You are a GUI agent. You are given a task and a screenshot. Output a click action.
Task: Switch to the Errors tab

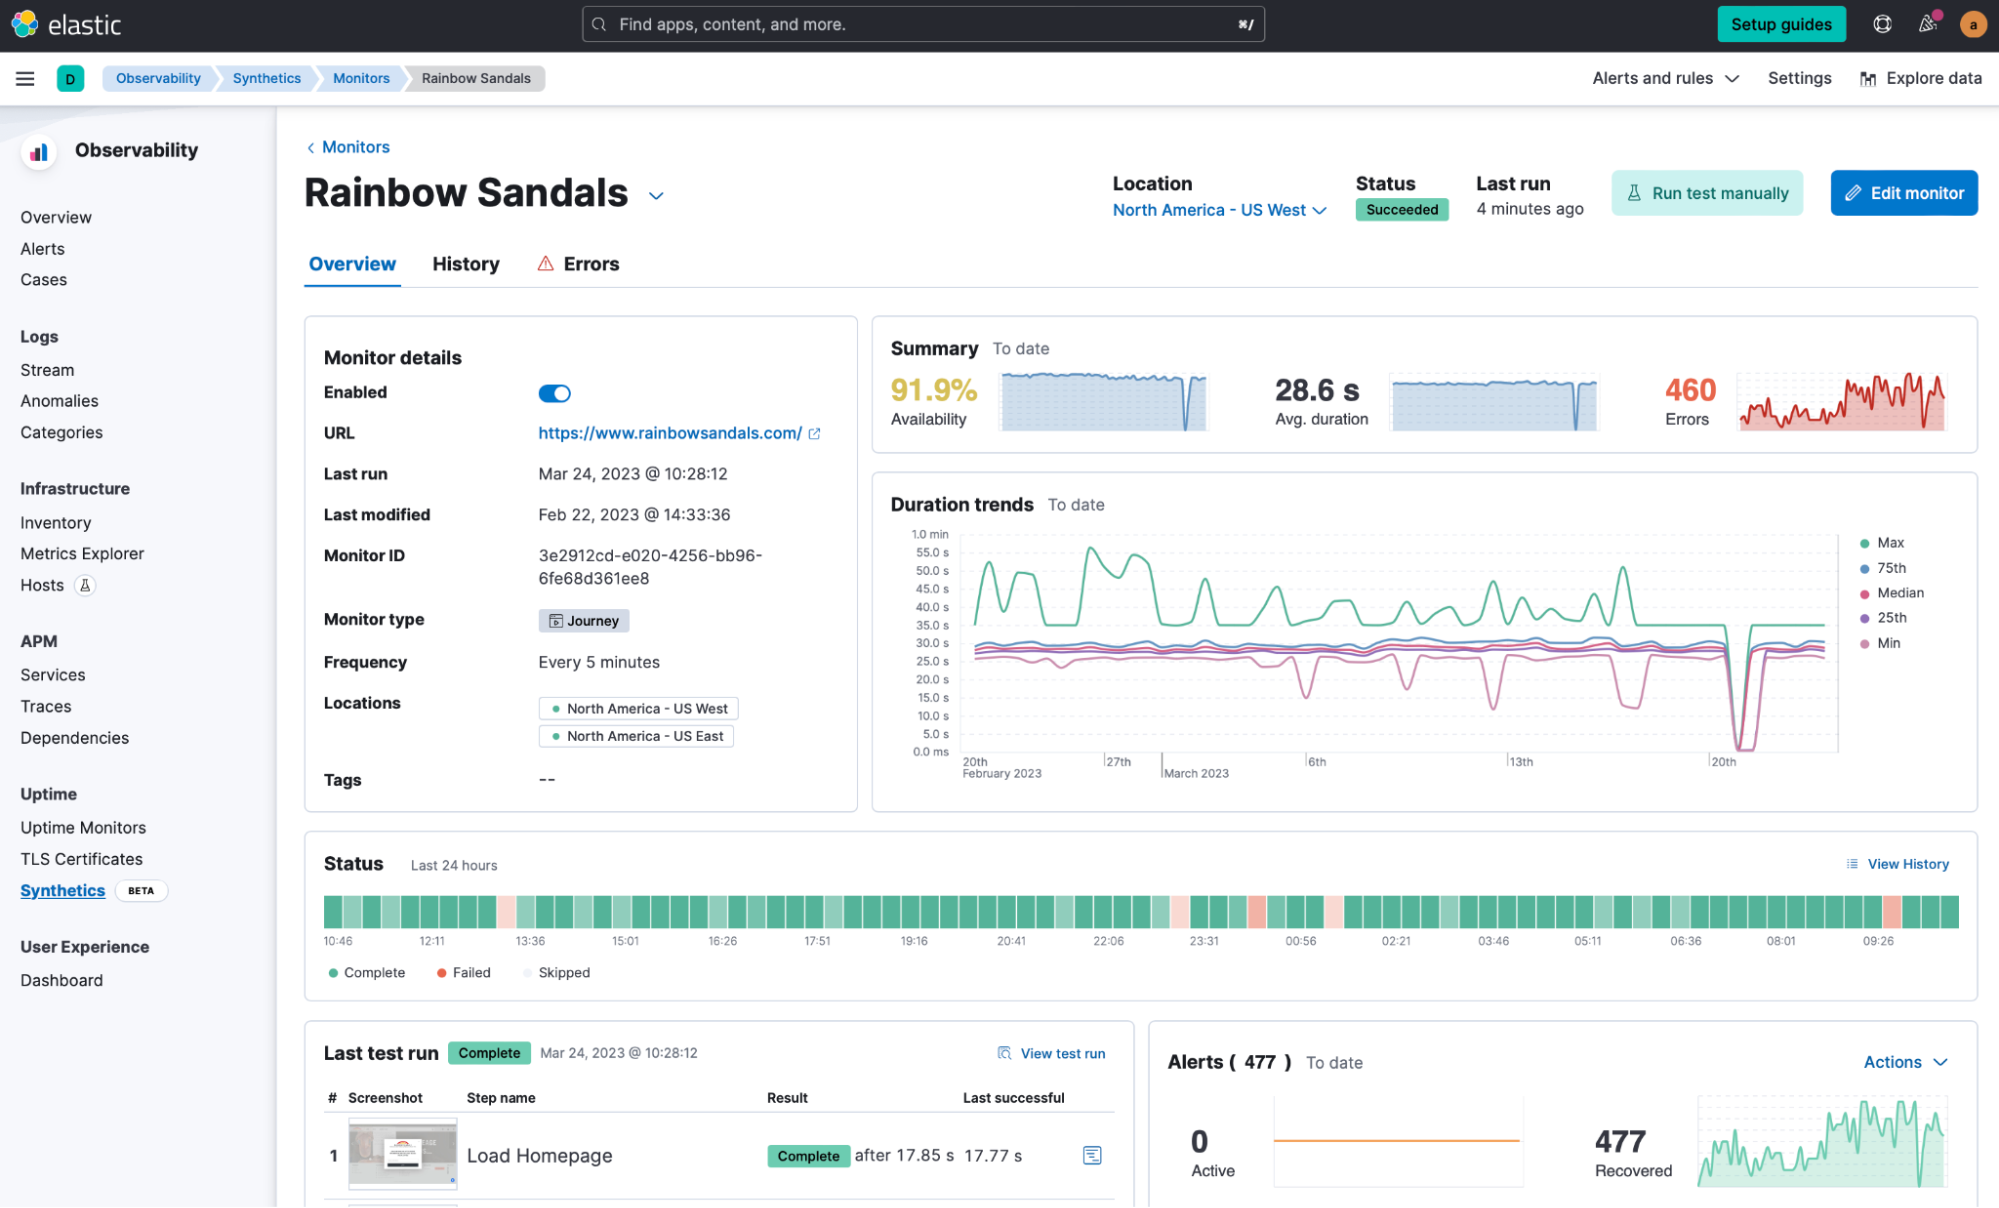(578, 264)
